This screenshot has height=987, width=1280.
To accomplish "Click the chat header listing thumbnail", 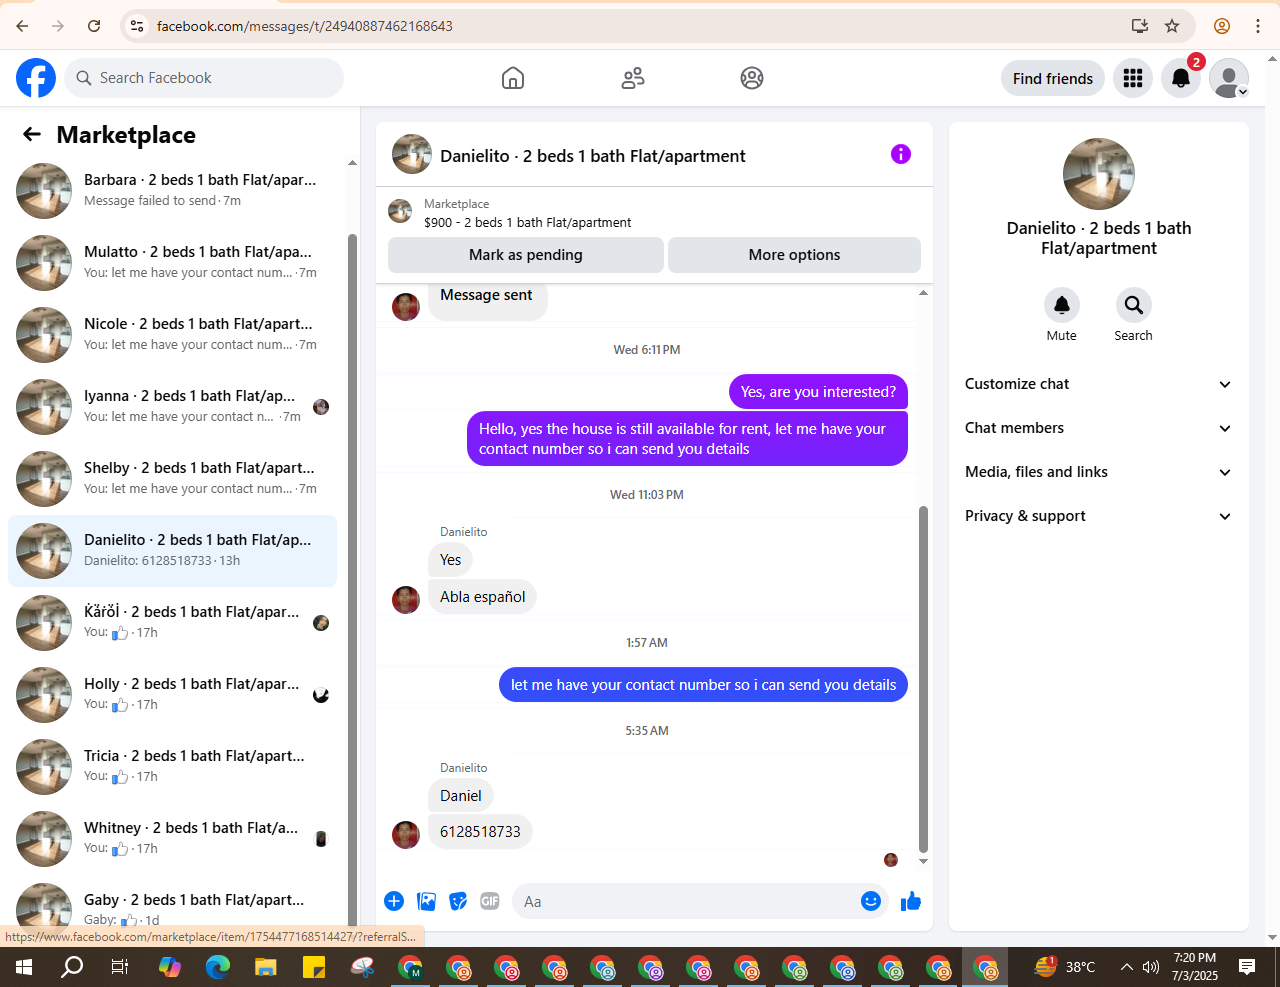I will tap(412, 154).
